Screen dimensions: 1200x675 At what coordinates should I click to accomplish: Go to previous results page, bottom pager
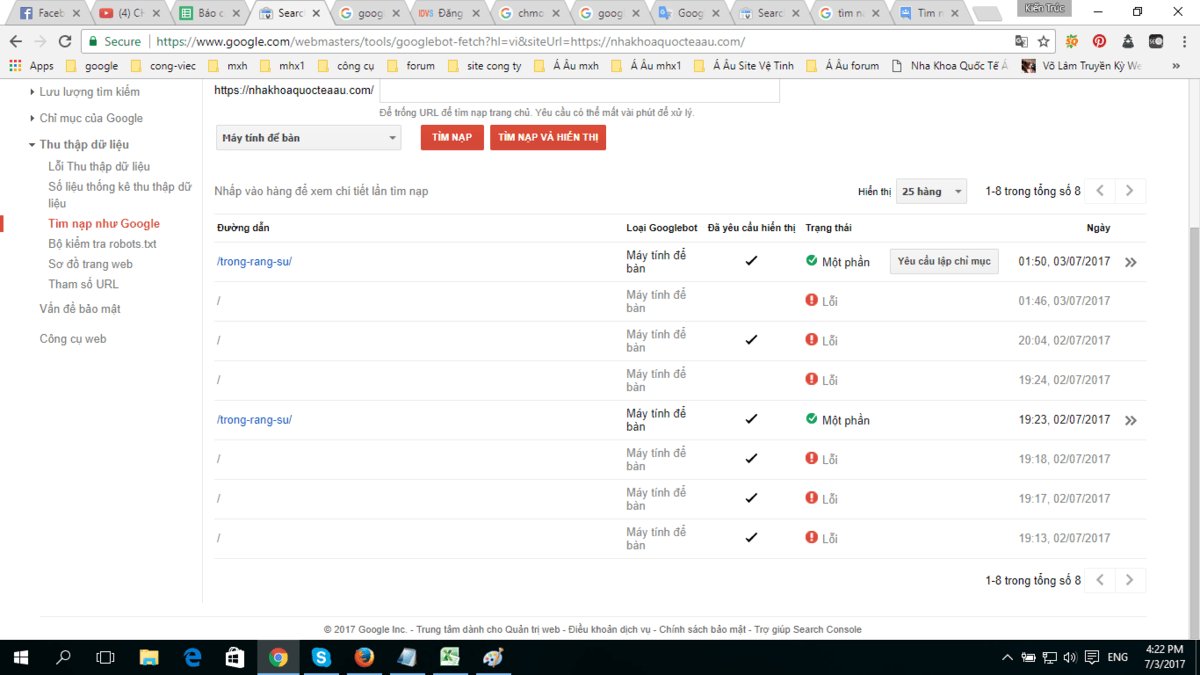(x=1100, y=580)
